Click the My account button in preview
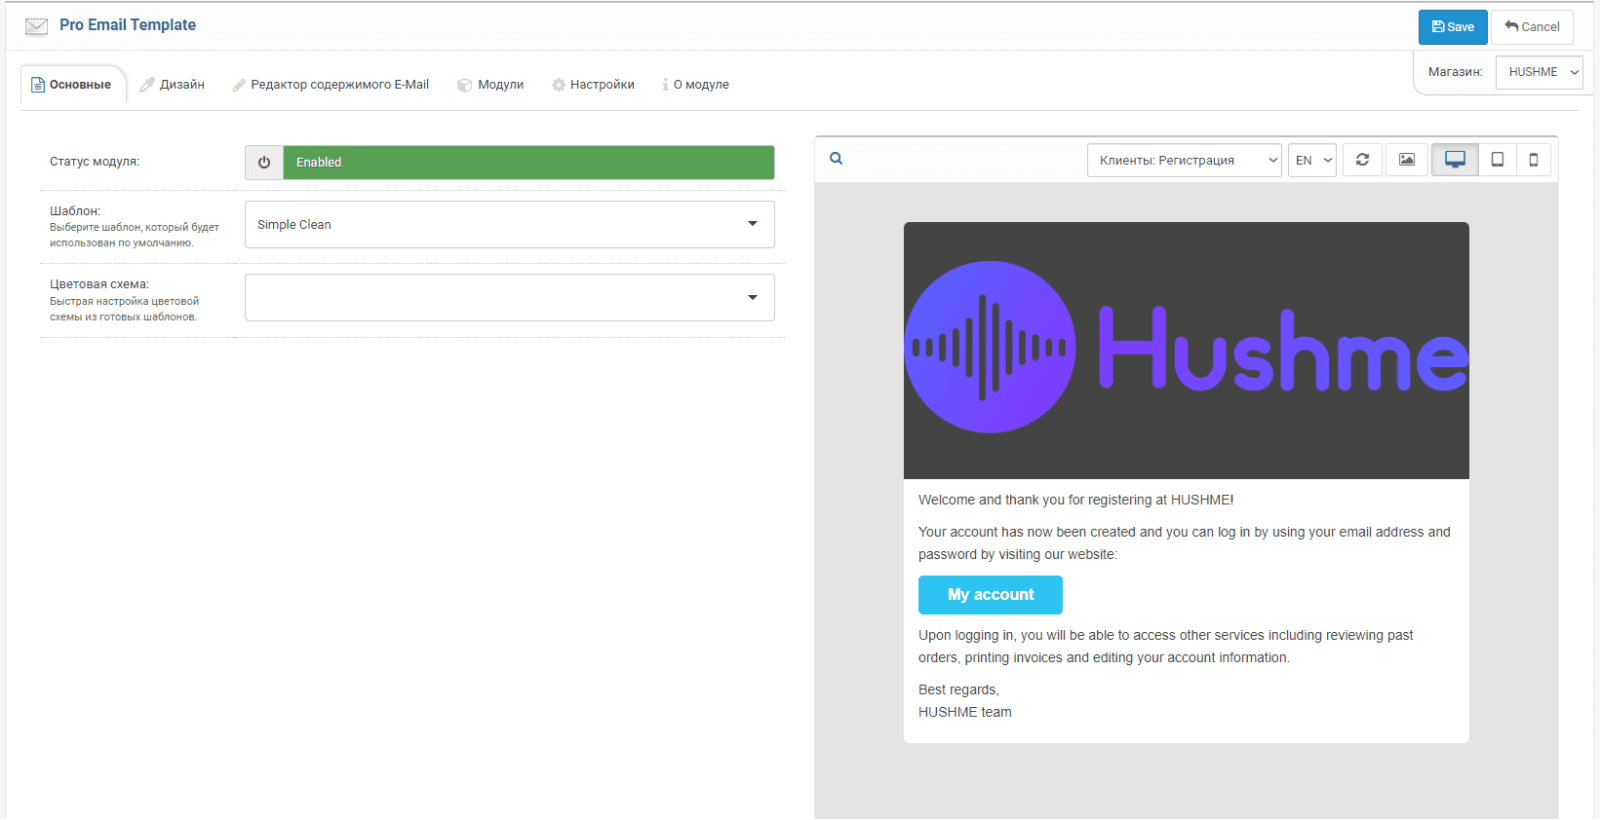Image resolution: width=1600 pixels, height=820 pixels. click(x=990, y=595)
